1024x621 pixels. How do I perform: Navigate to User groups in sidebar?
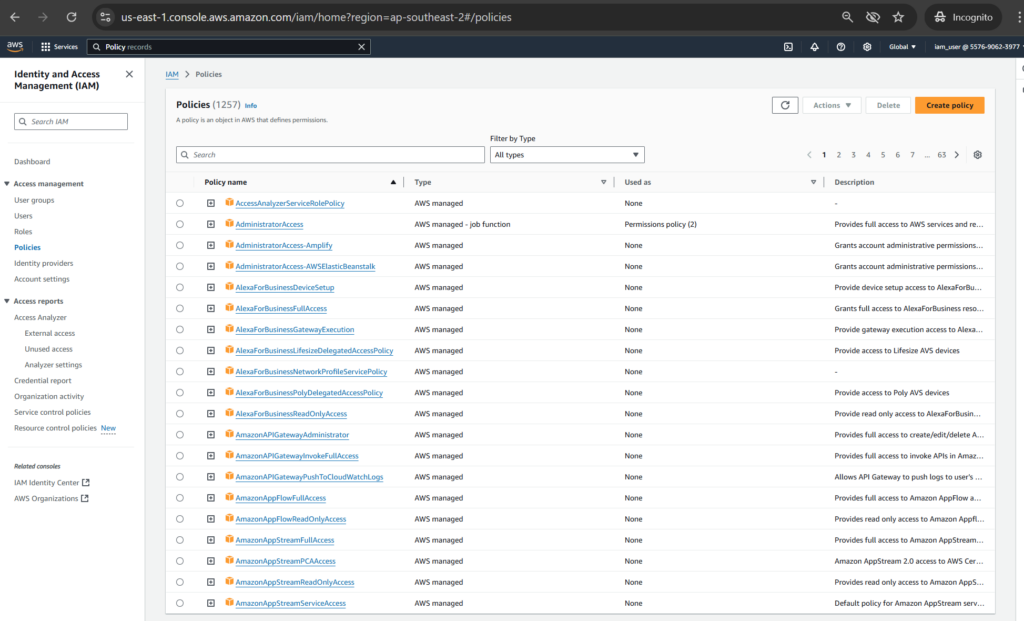(34, 200)
